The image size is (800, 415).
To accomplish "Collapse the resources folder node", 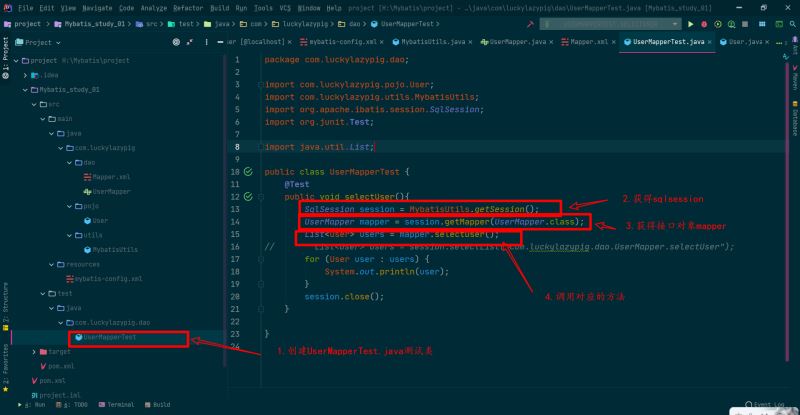I will pos(52,264).
